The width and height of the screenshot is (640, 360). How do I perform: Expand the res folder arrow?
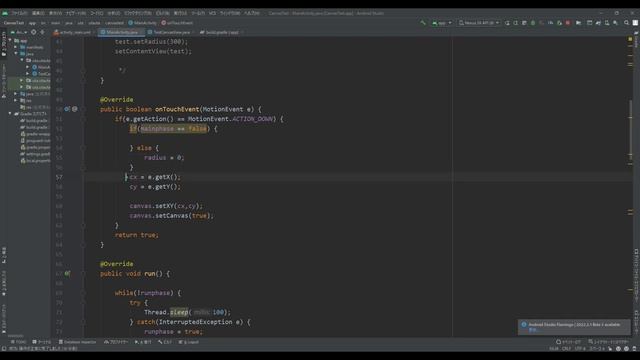click(x=16, y=100)
